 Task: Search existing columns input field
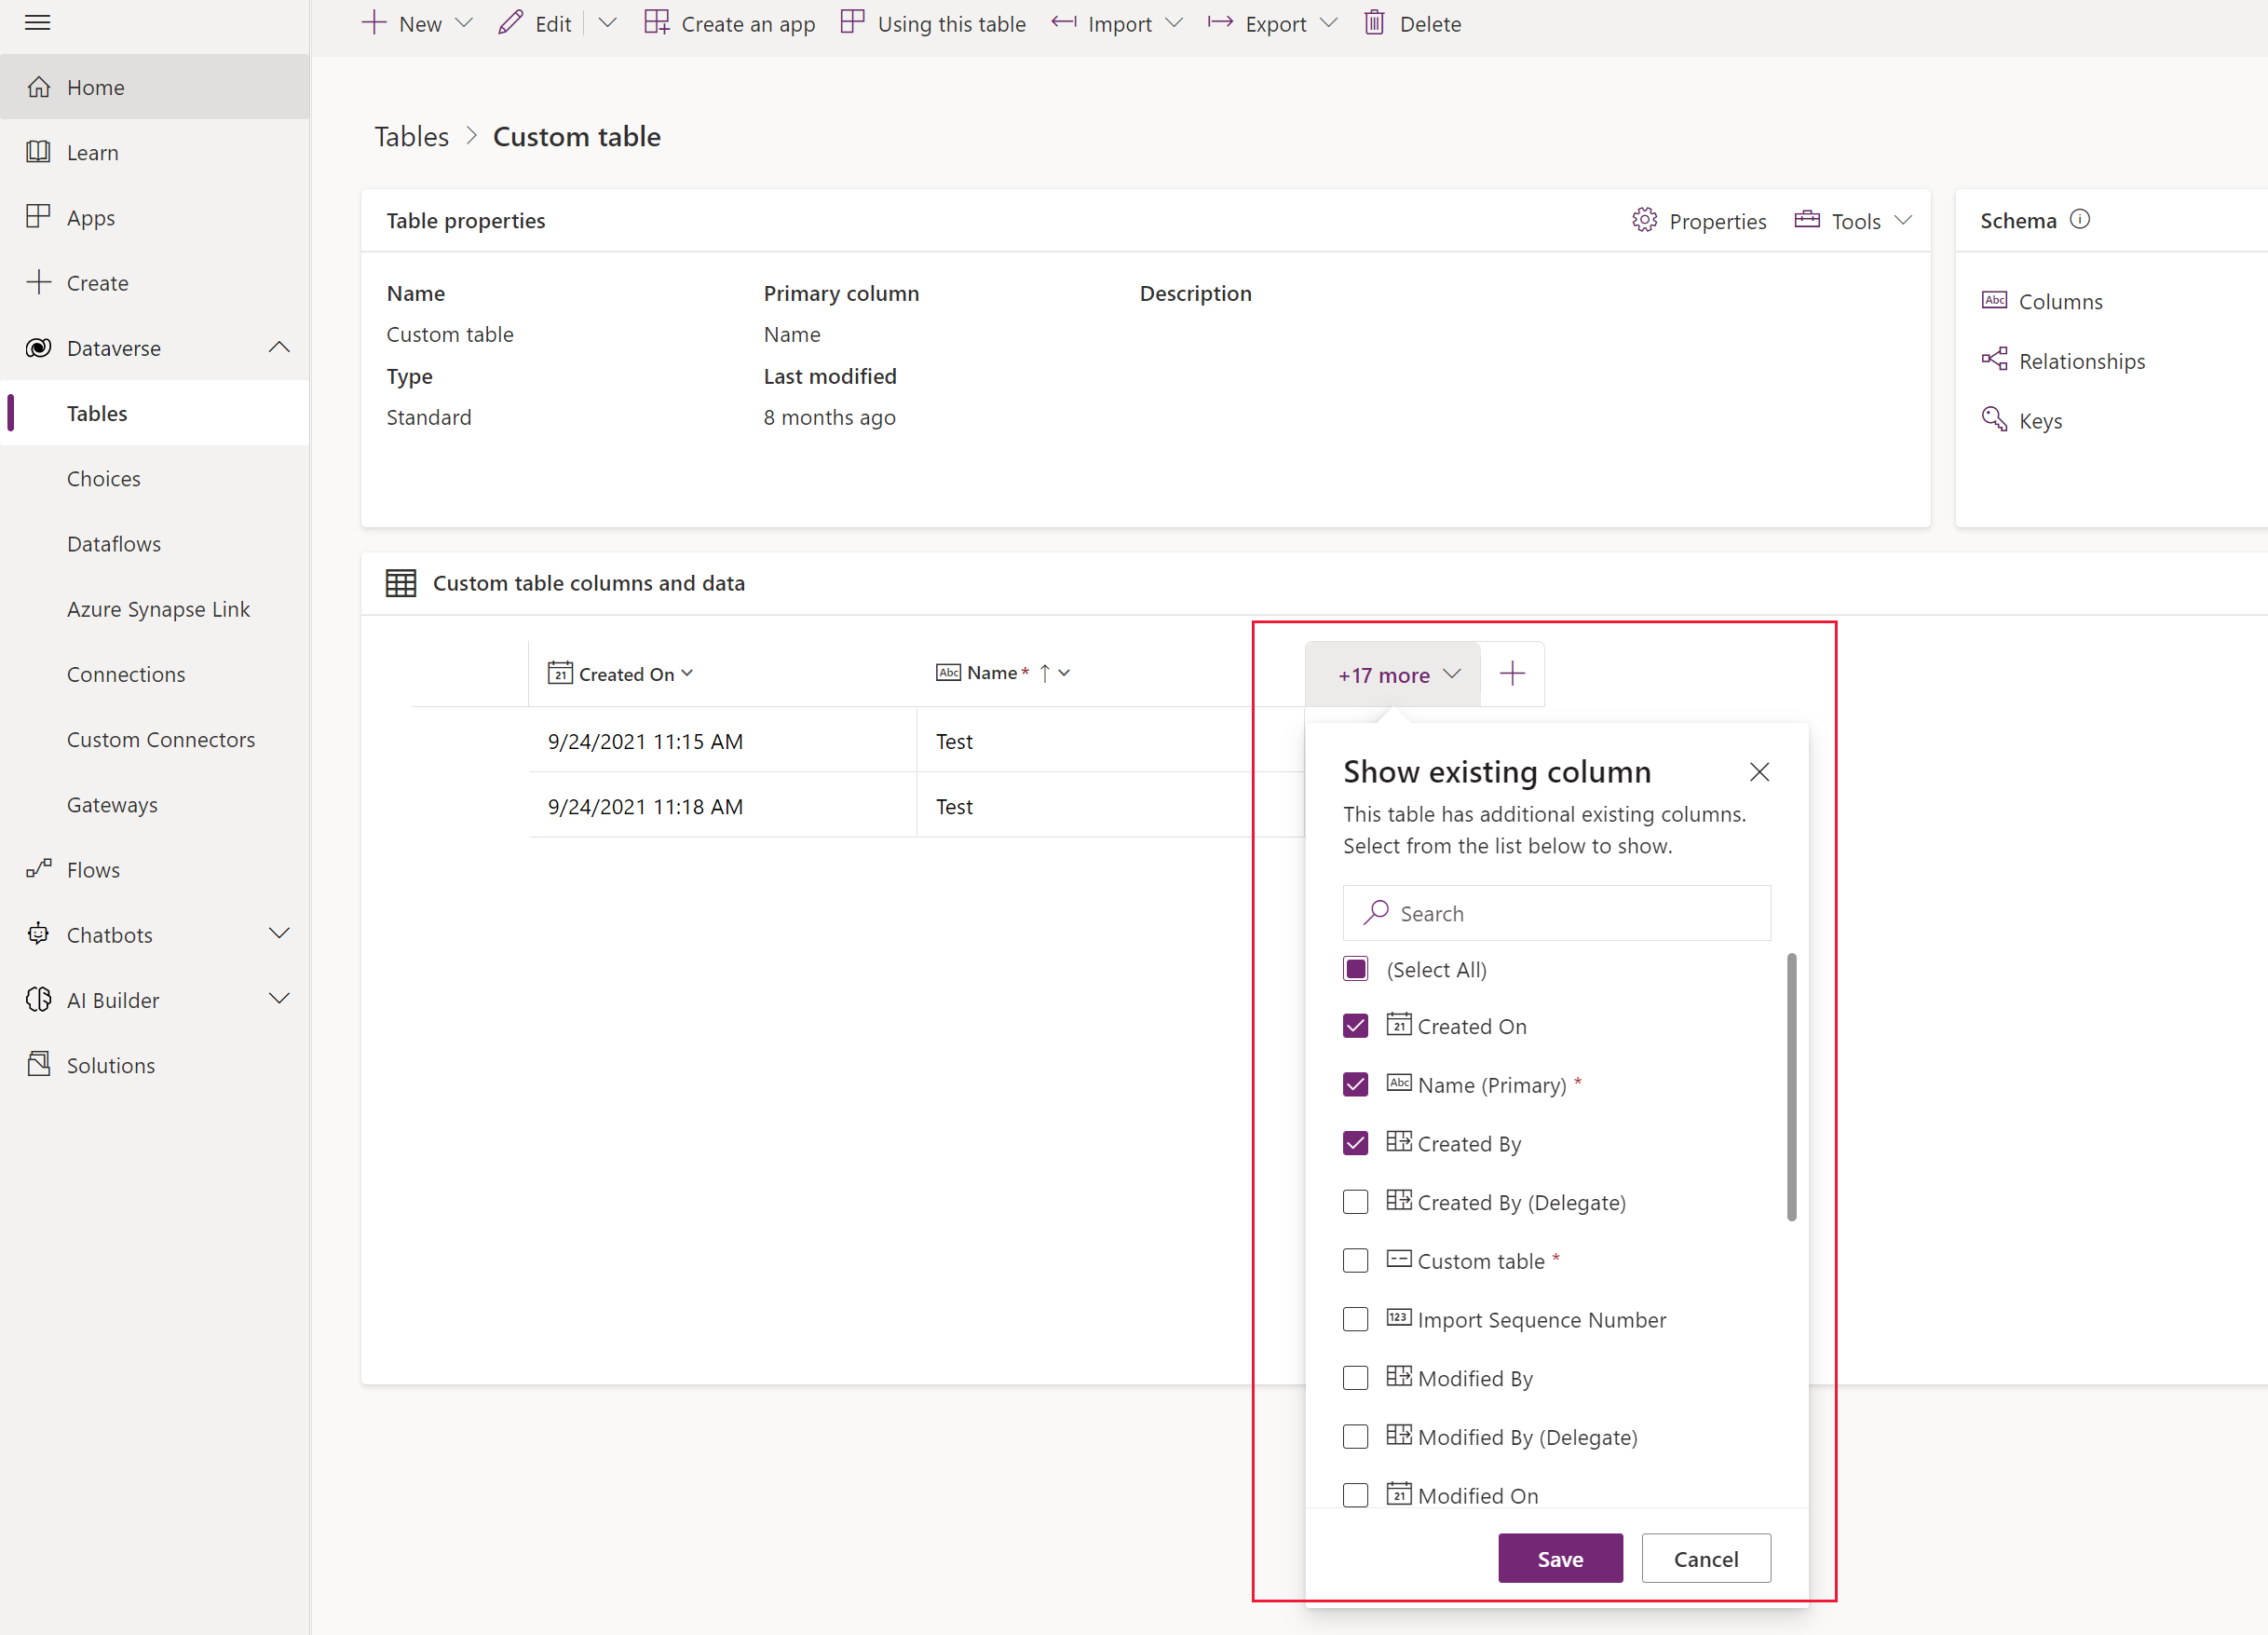click(x=1556, y=911)
